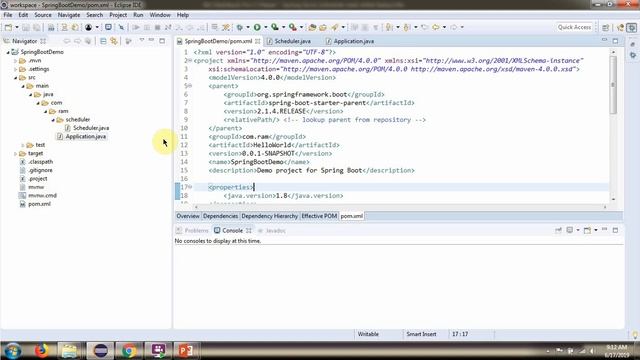
Task: Click the Previous Annotation toolbar icon
Action: [407, 27]
